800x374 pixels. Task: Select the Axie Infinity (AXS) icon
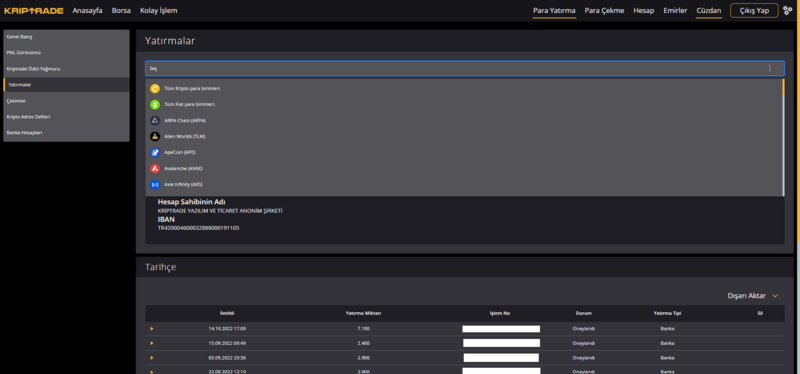click(155, 184)
